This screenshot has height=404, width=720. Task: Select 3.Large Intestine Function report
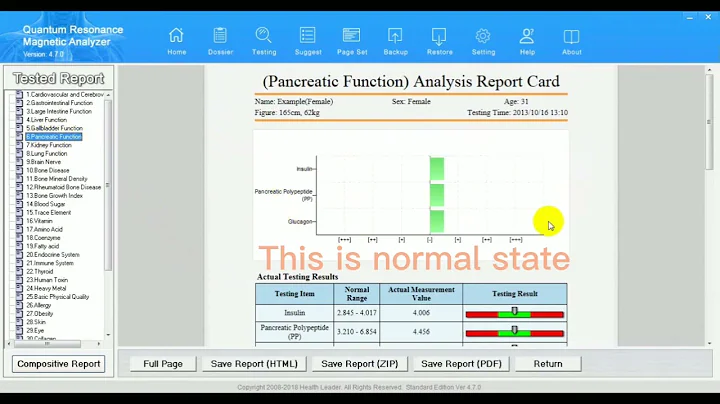pos(59,111)
